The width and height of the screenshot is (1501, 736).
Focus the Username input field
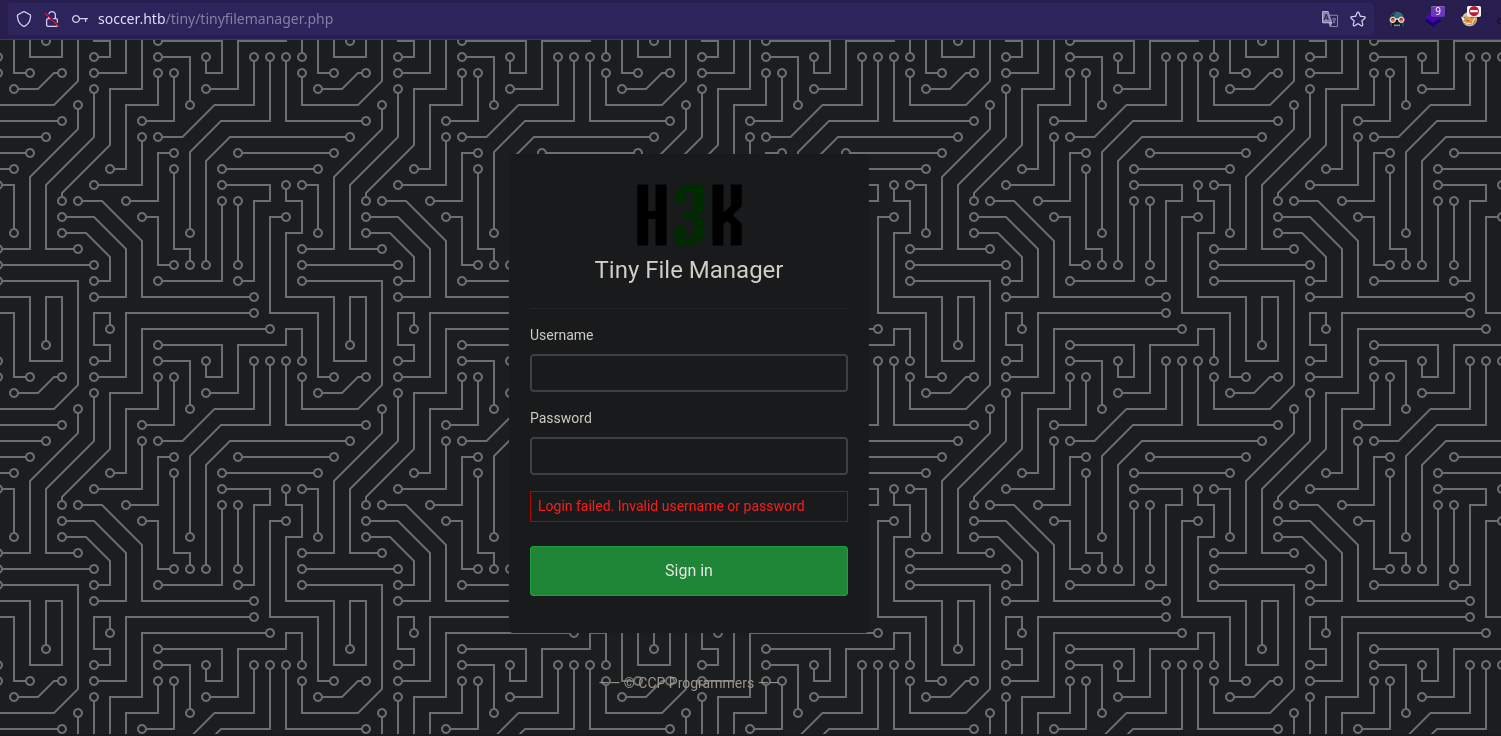(688, 373)
